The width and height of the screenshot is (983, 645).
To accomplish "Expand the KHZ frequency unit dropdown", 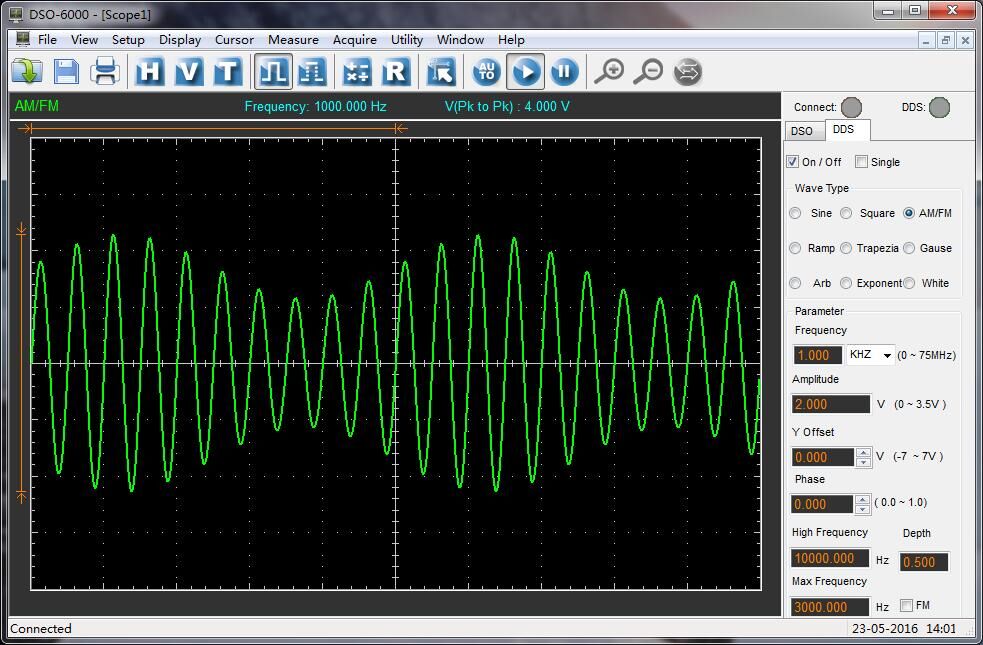I will (886, 355).
